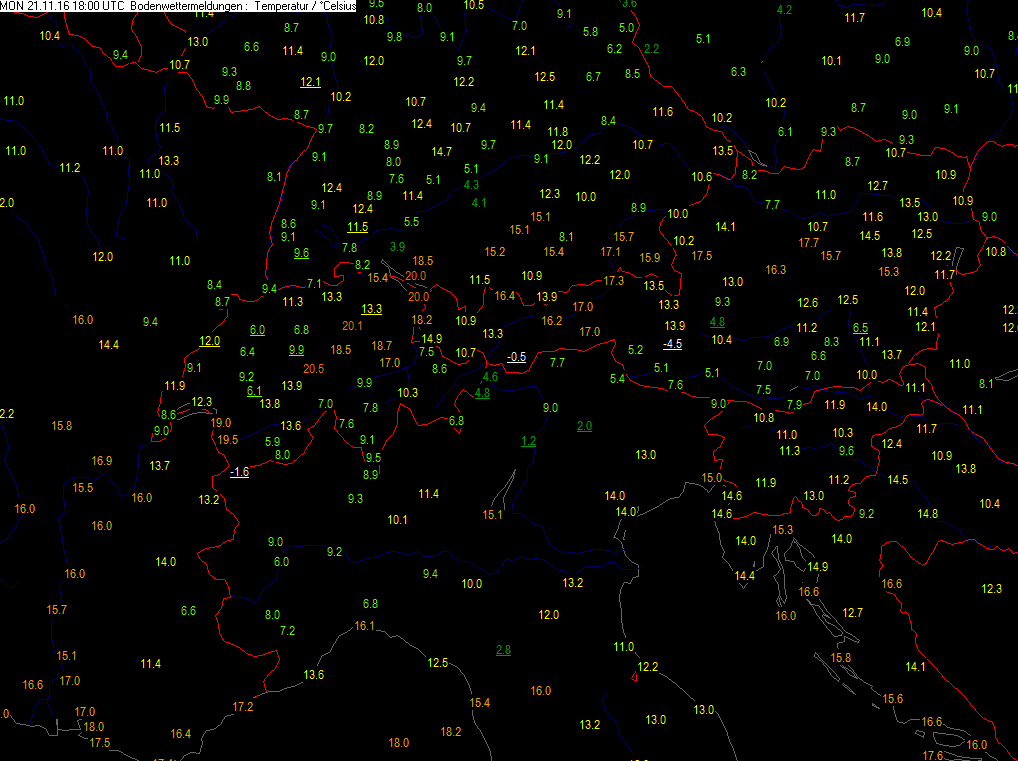Select the orange 16.1 temperature value
The height and width of the screenshot is (761, 1018).
pyautogui.click(x=365, y=626)
